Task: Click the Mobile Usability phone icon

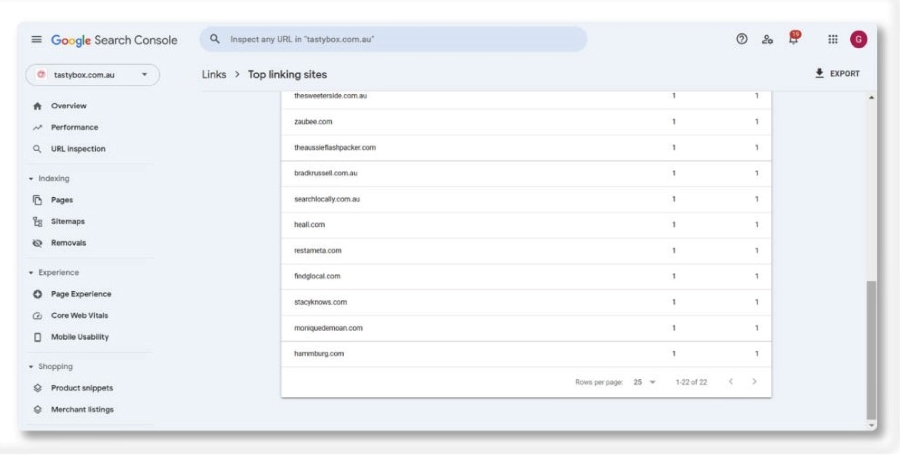Action: click(37, 337)
